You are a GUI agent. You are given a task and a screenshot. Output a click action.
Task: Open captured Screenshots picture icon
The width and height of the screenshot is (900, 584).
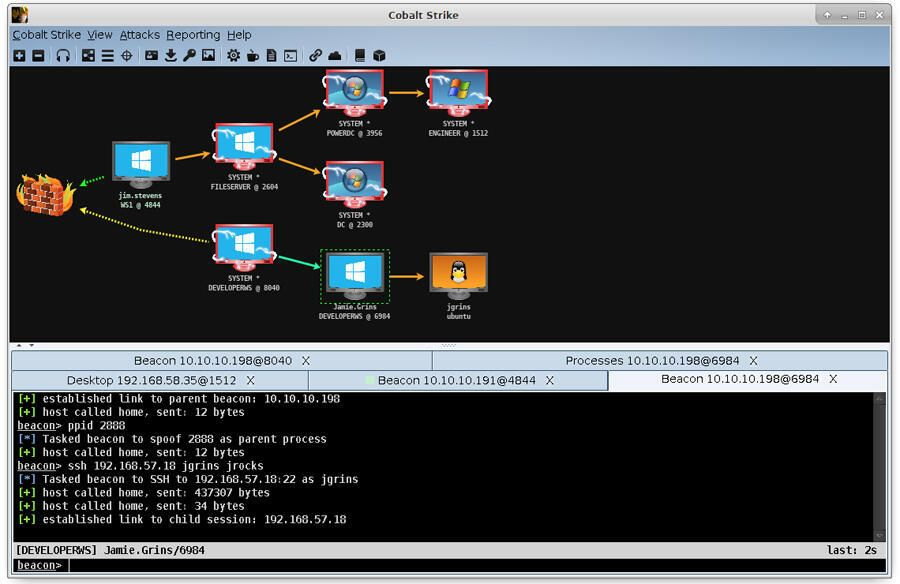click(x=207, y=56)
